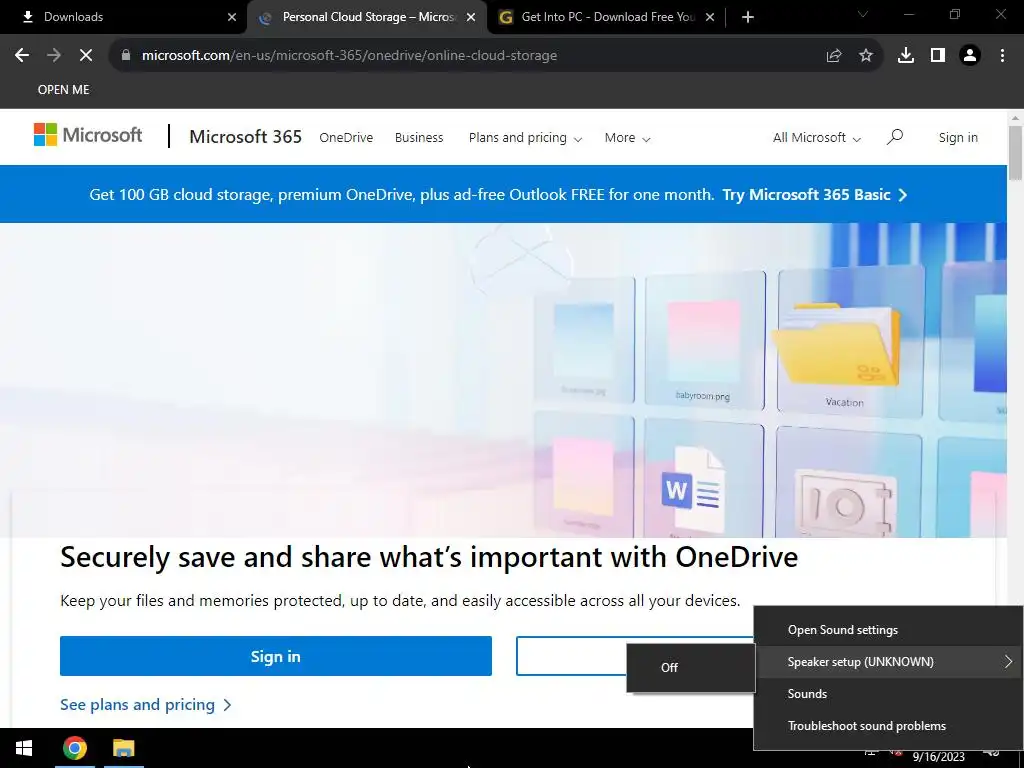This screenshot has height=768, width=1024.
Task: Open See plans and pricing link
Action: coord(146,705)
